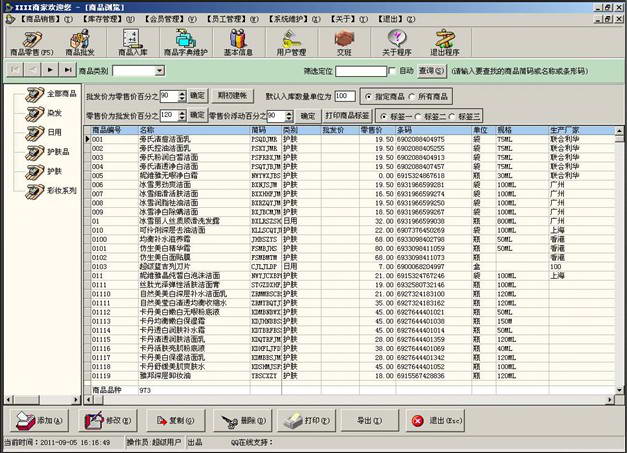
Task: Jump to last record navigation arrow
Action: 68,70
